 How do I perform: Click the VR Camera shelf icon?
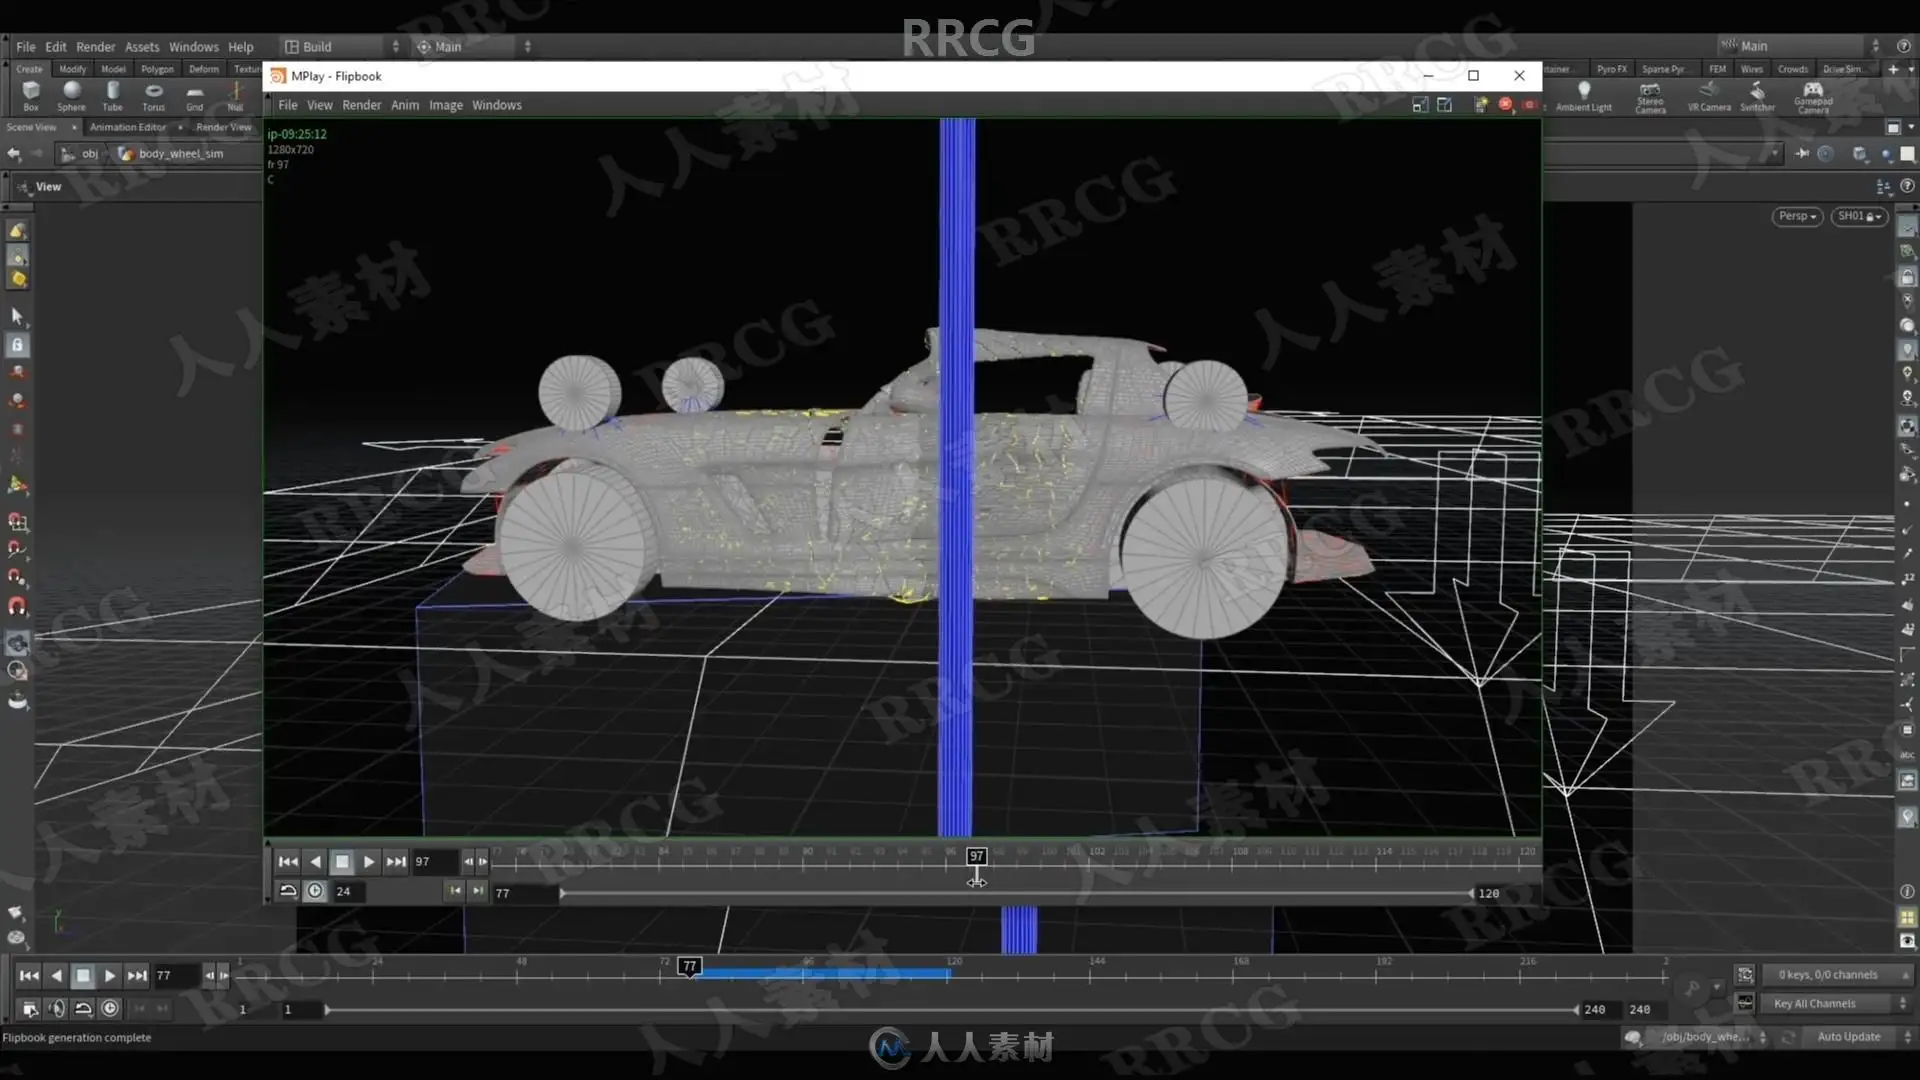(x=1709, y=96)
